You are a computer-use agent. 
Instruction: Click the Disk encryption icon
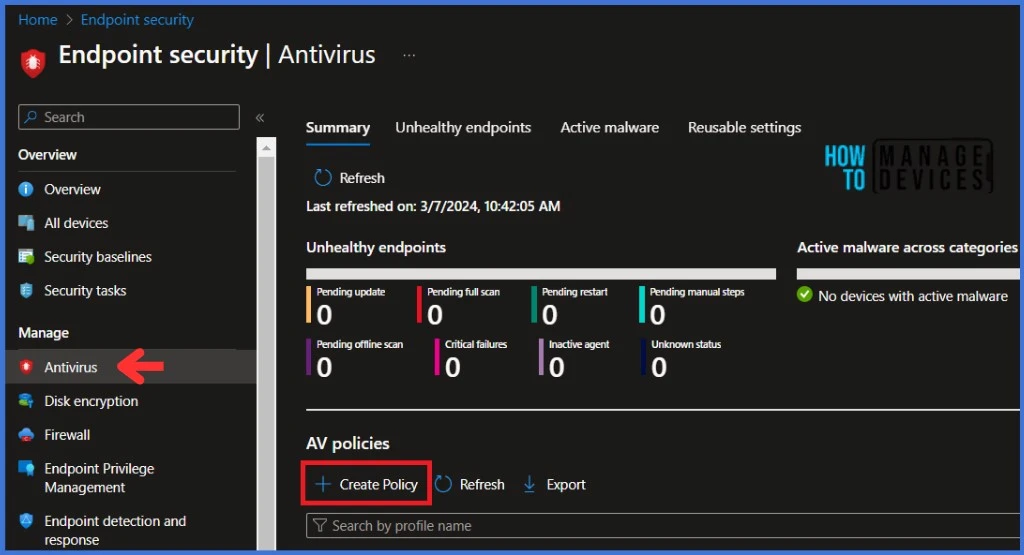[x=26, y=401]
